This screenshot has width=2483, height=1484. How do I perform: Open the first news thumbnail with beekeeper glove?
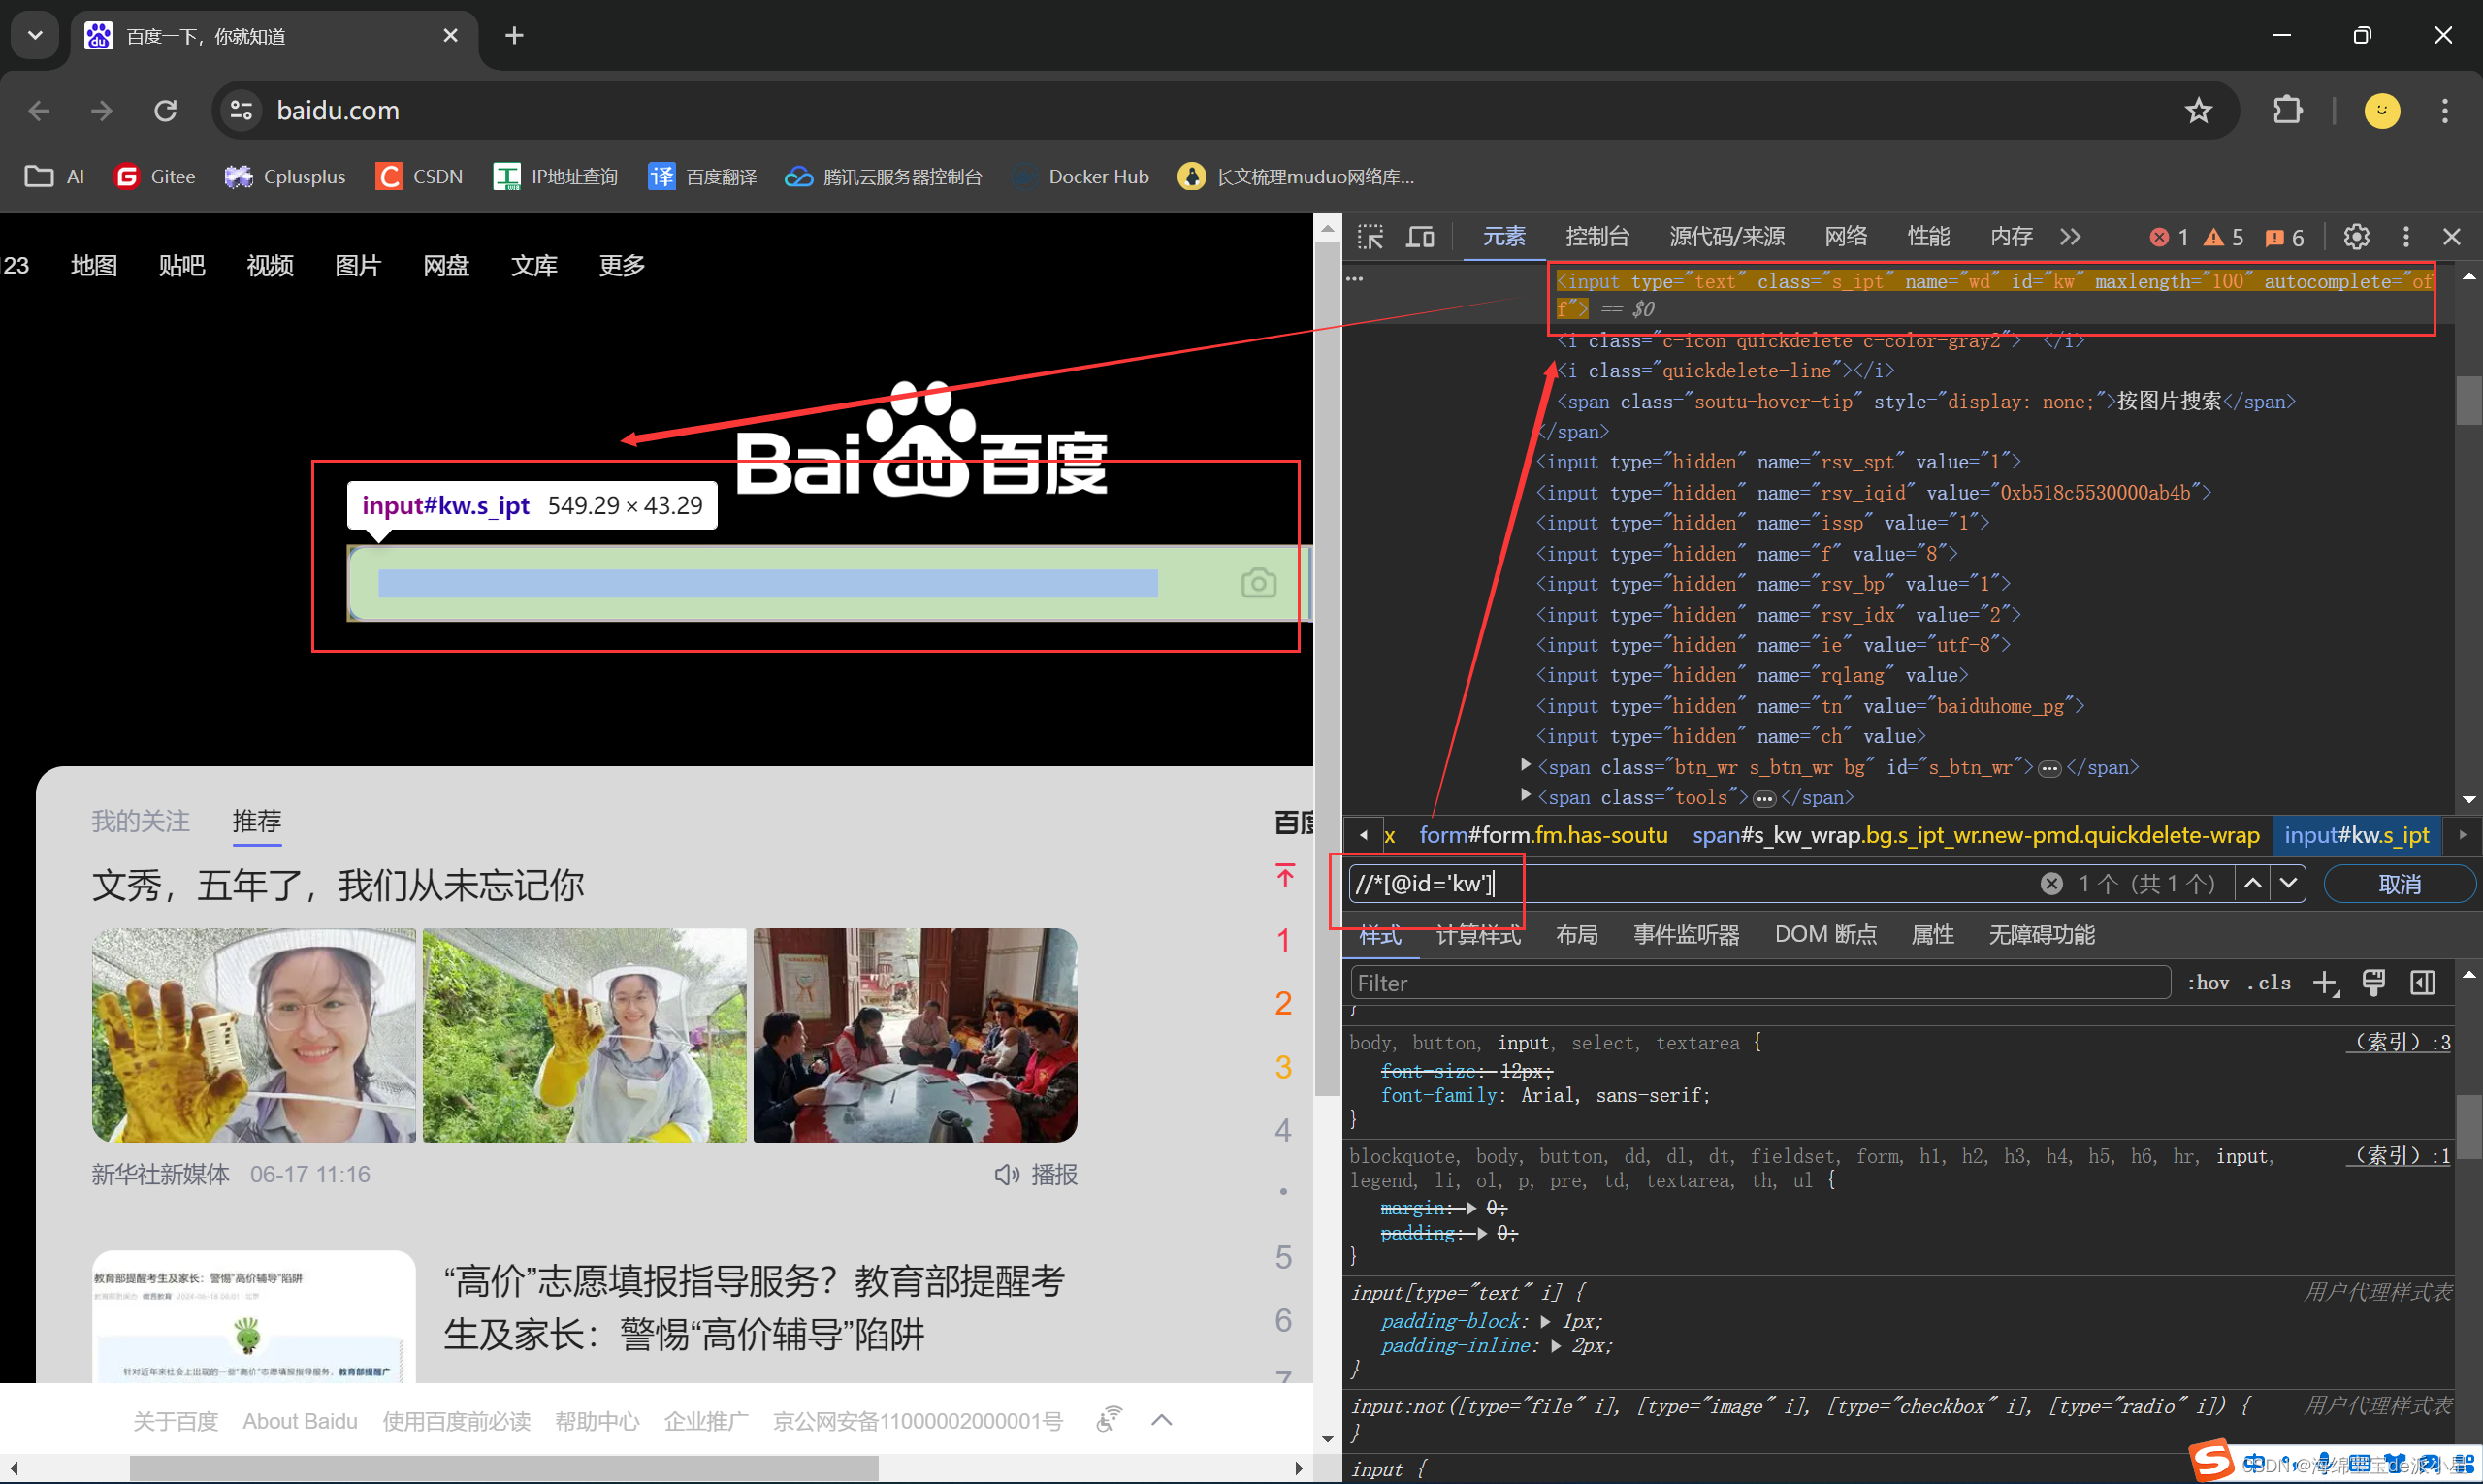[x=254, y=1035]
